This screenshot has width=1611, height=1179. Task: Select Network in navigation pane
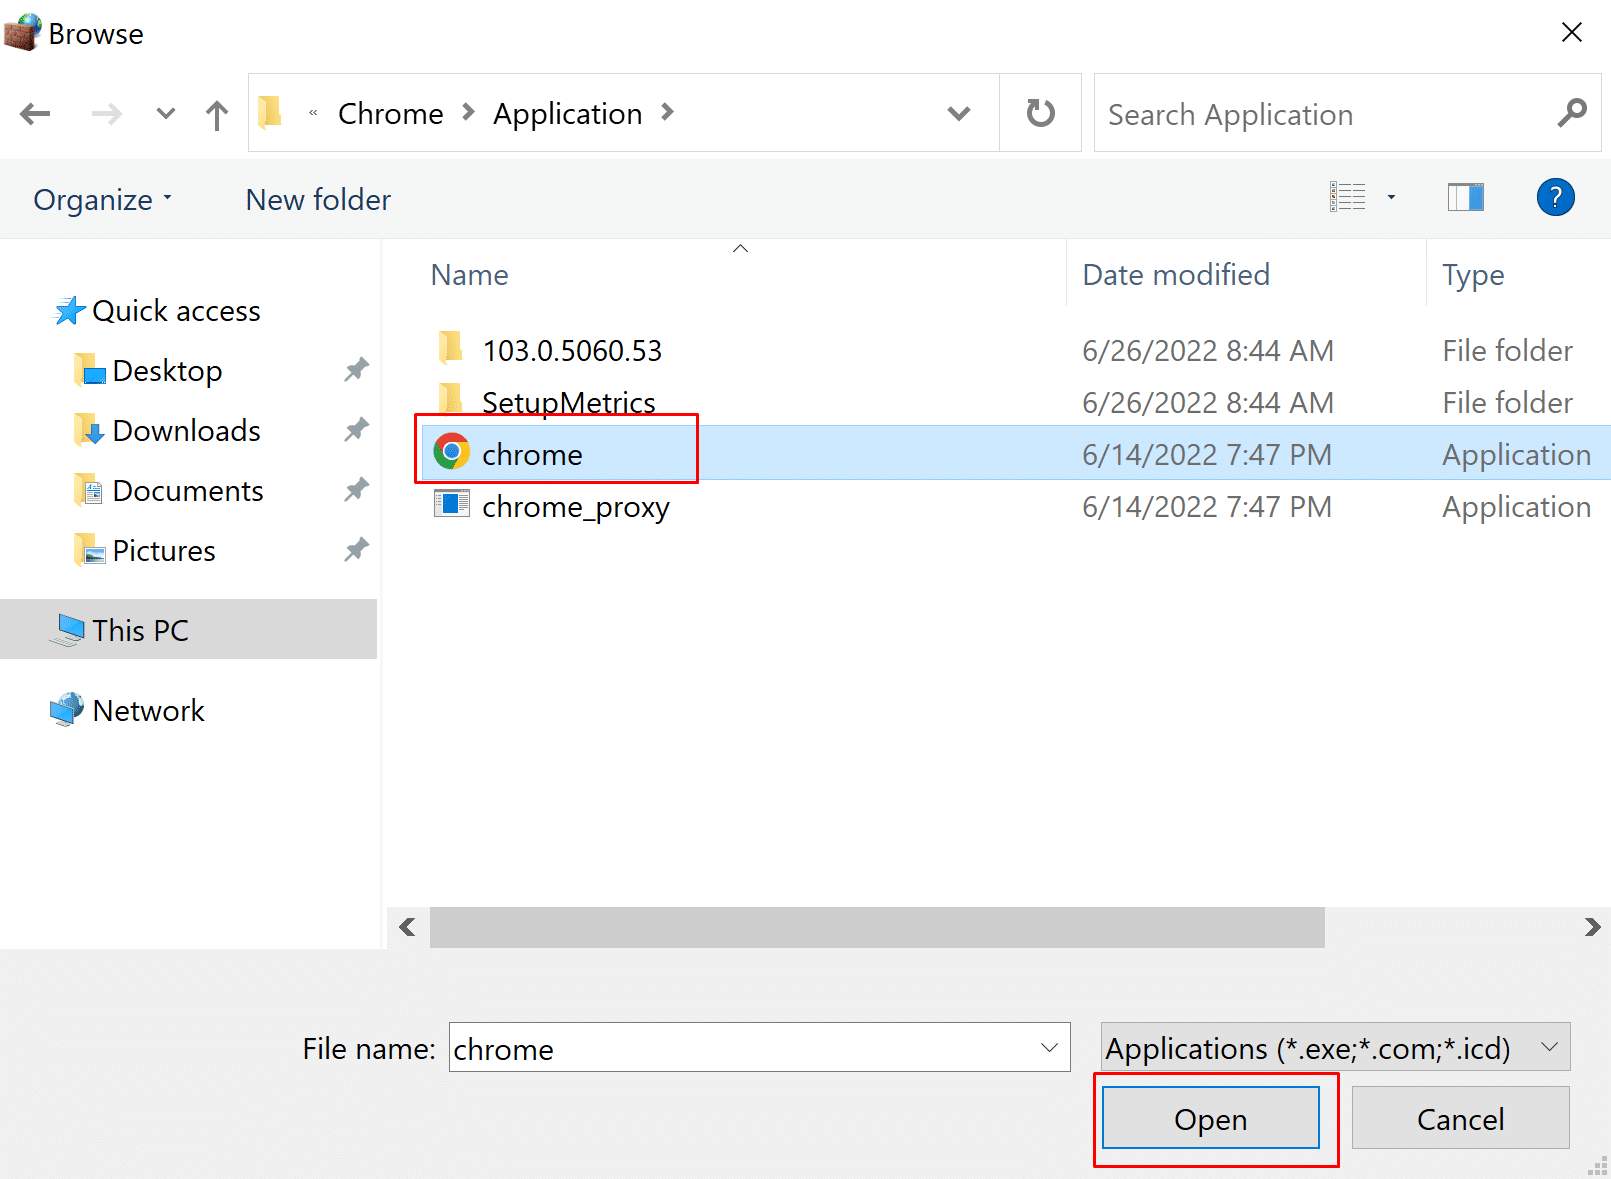(x=148, y=710)
